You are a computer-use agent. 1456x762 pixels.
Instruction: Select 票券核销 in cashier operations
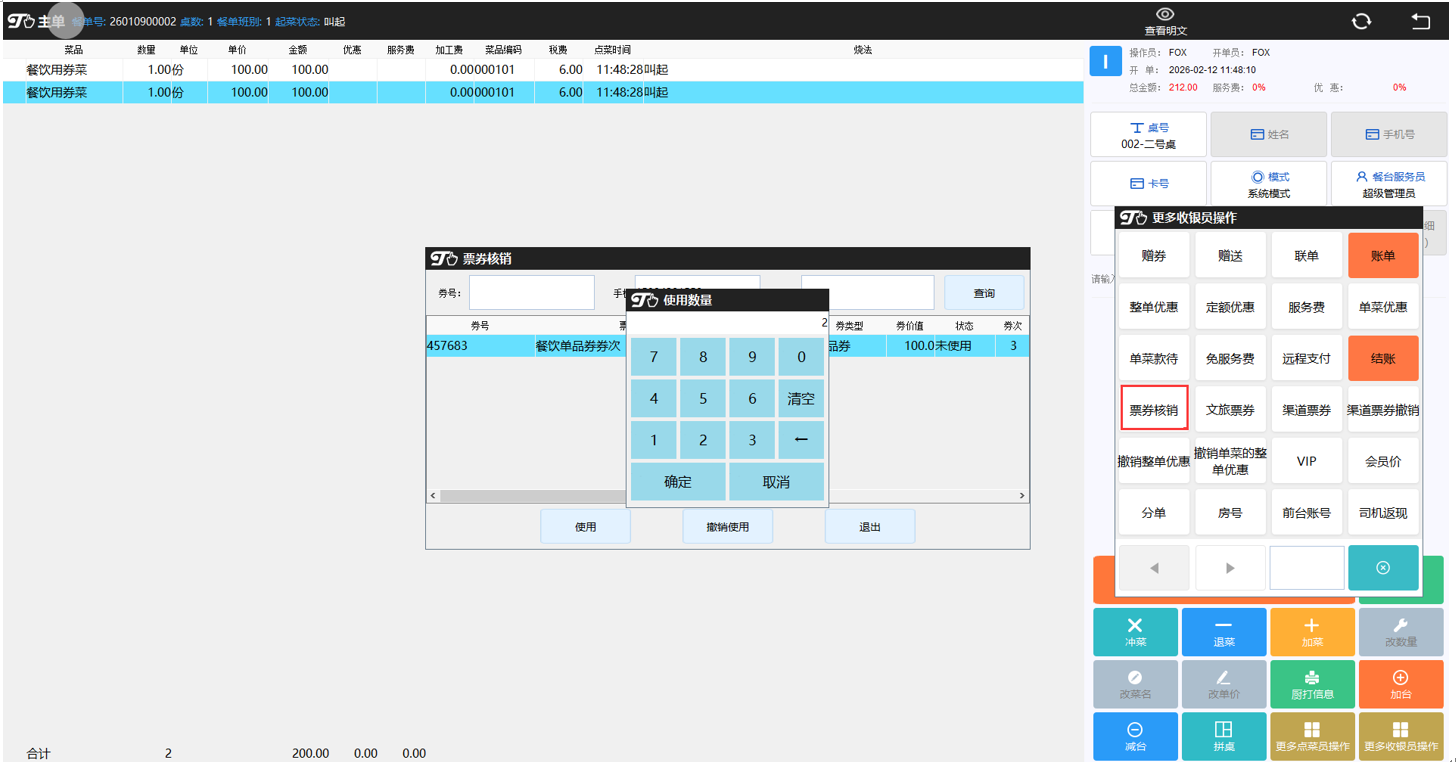1154,410
